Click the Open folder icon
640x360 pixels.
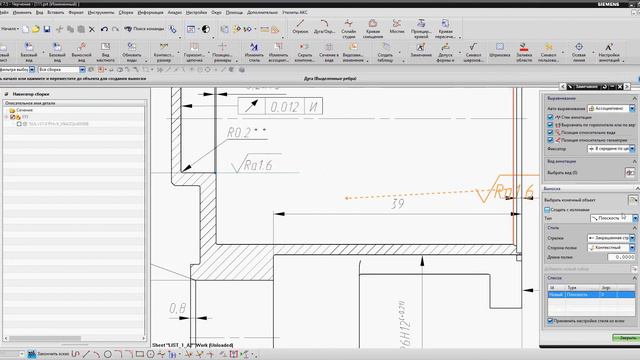tap(36, 29)
